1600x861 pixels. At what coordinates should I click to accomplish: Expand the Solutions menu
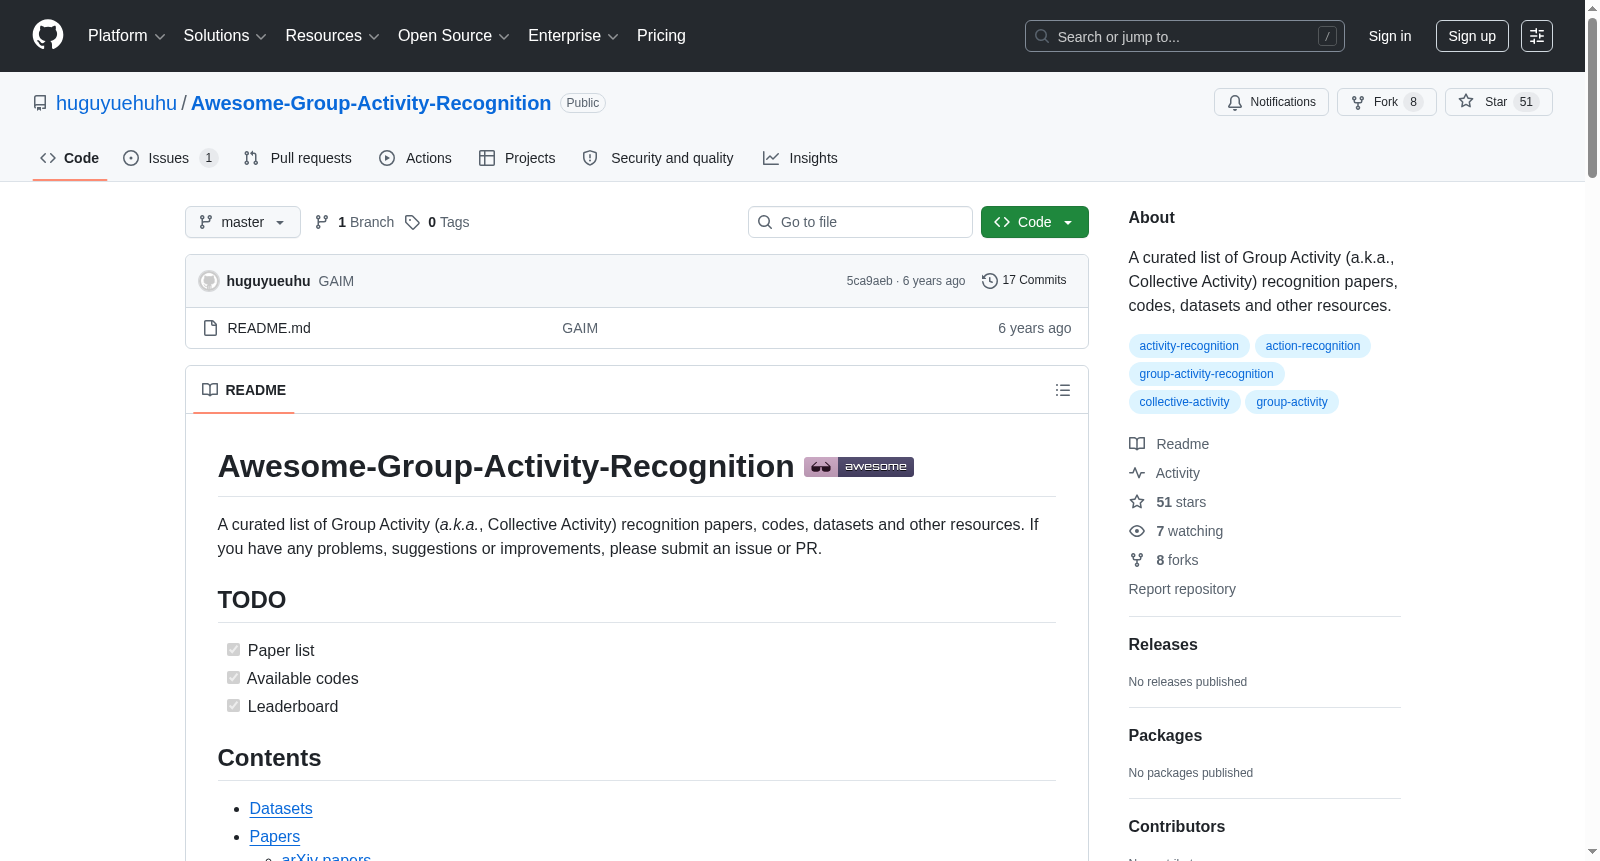[x=225, y=36]
